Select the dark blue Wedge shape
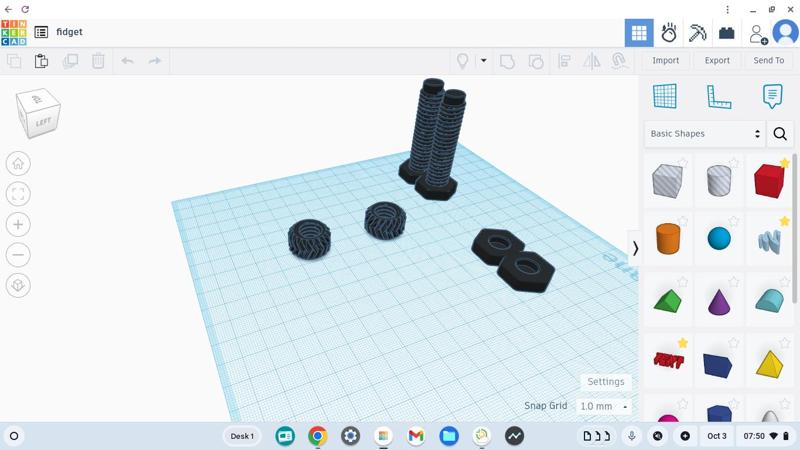Screen dimensions: 800x450 pyautogui.click(x=717, y=365)
